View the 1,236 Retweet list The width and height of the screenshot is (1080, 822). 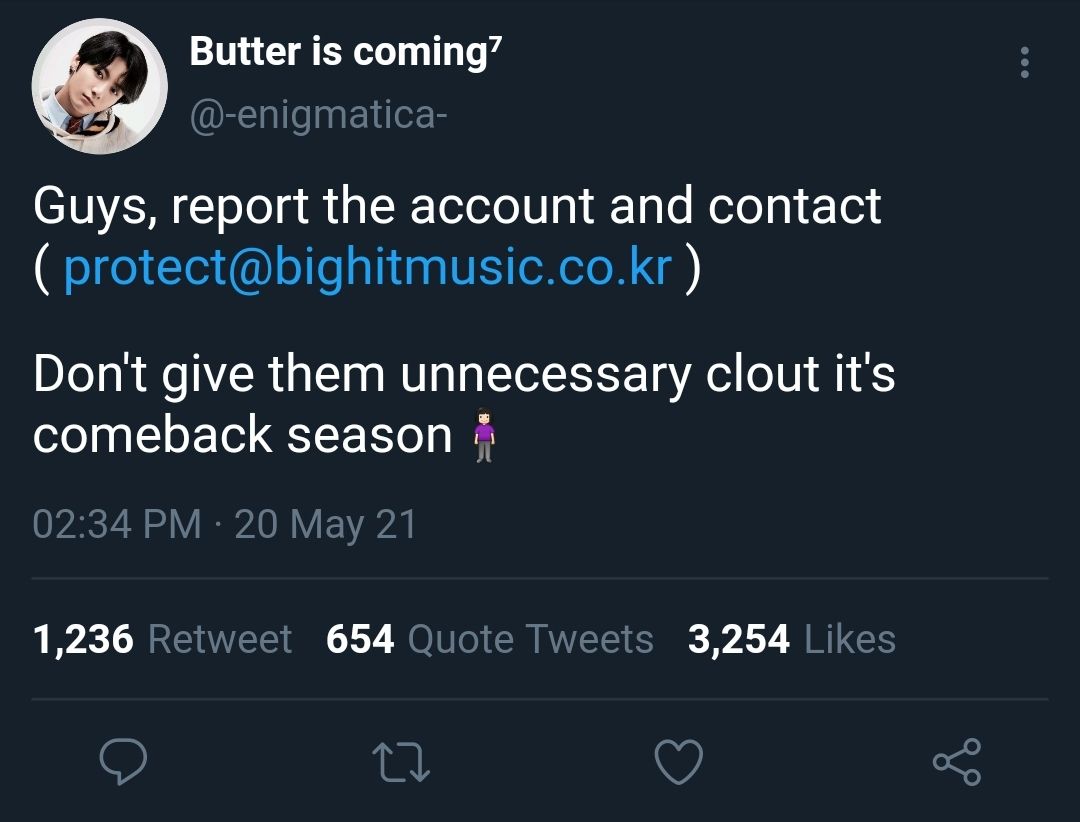click(163, 639)
